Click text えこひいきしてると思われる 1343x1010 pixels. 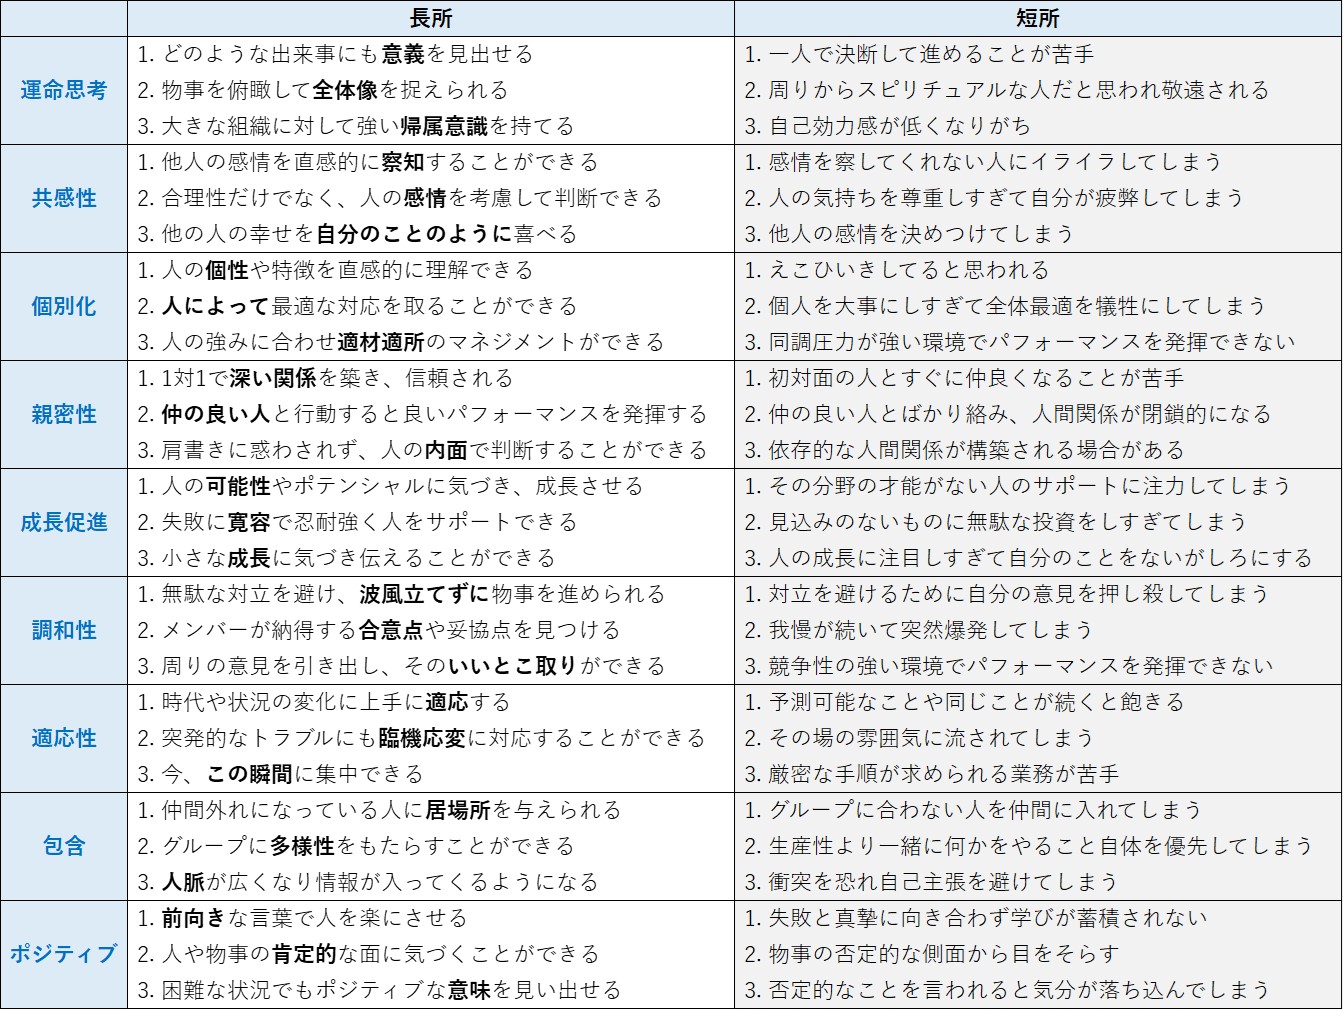[909, 270]
